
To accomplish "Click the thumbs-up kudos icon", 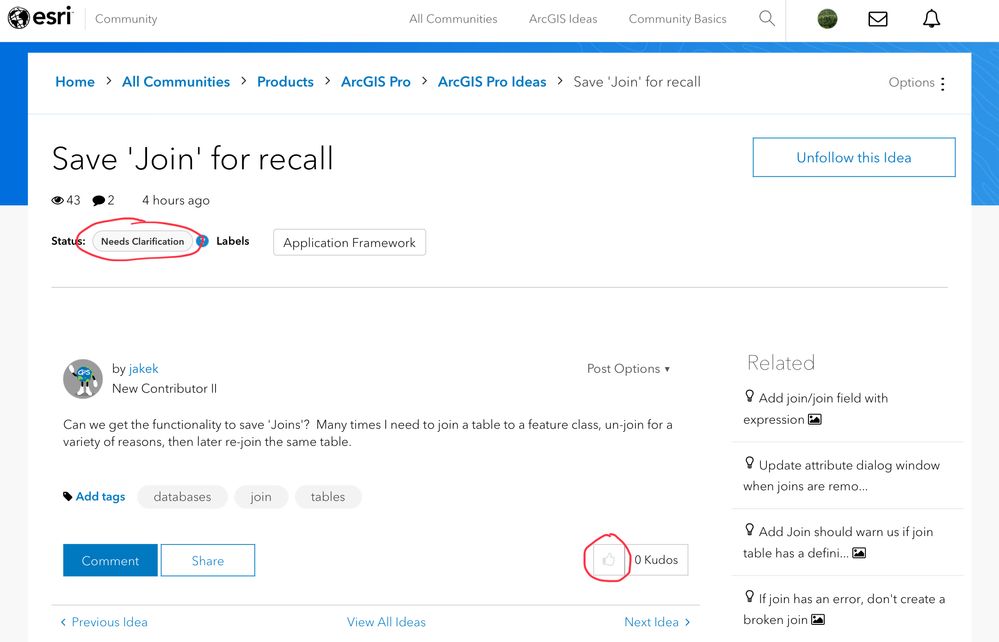I will 608,560.
